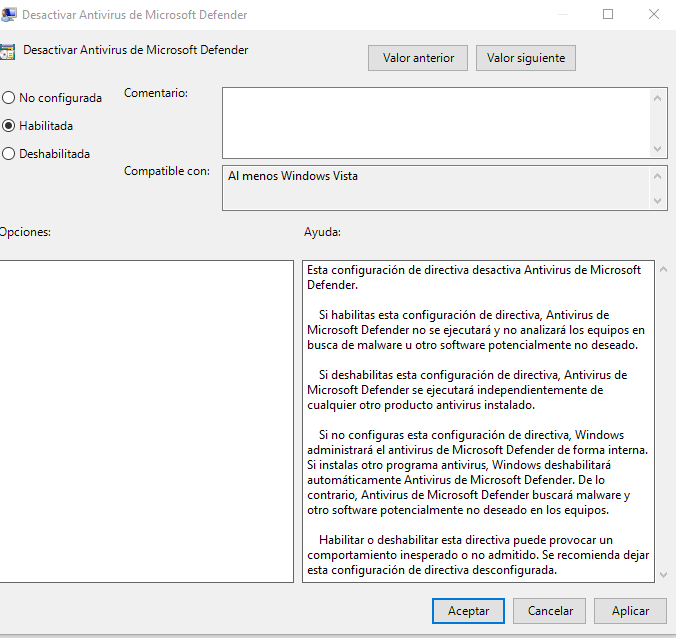The image size is (676, 638).
Task: Maximize the Desactivar Antivirus window
Action: (x=608, y=15)
